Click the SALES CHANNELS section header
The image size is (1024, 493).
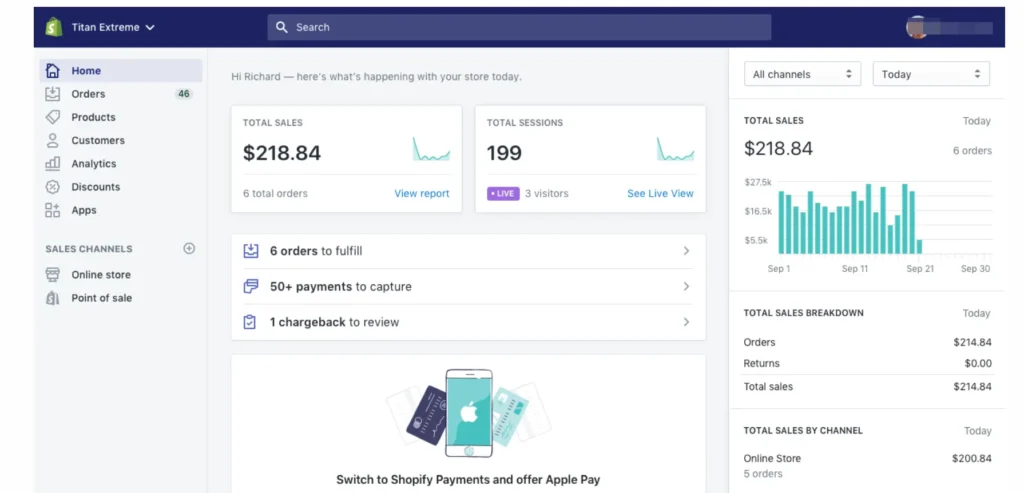click(x=89, y=249)
